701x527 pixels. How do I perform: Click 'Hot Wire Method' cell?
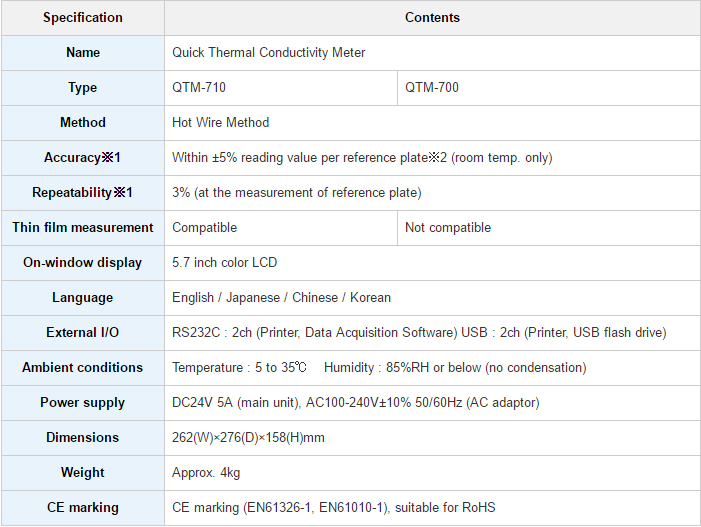click(432, 122)
